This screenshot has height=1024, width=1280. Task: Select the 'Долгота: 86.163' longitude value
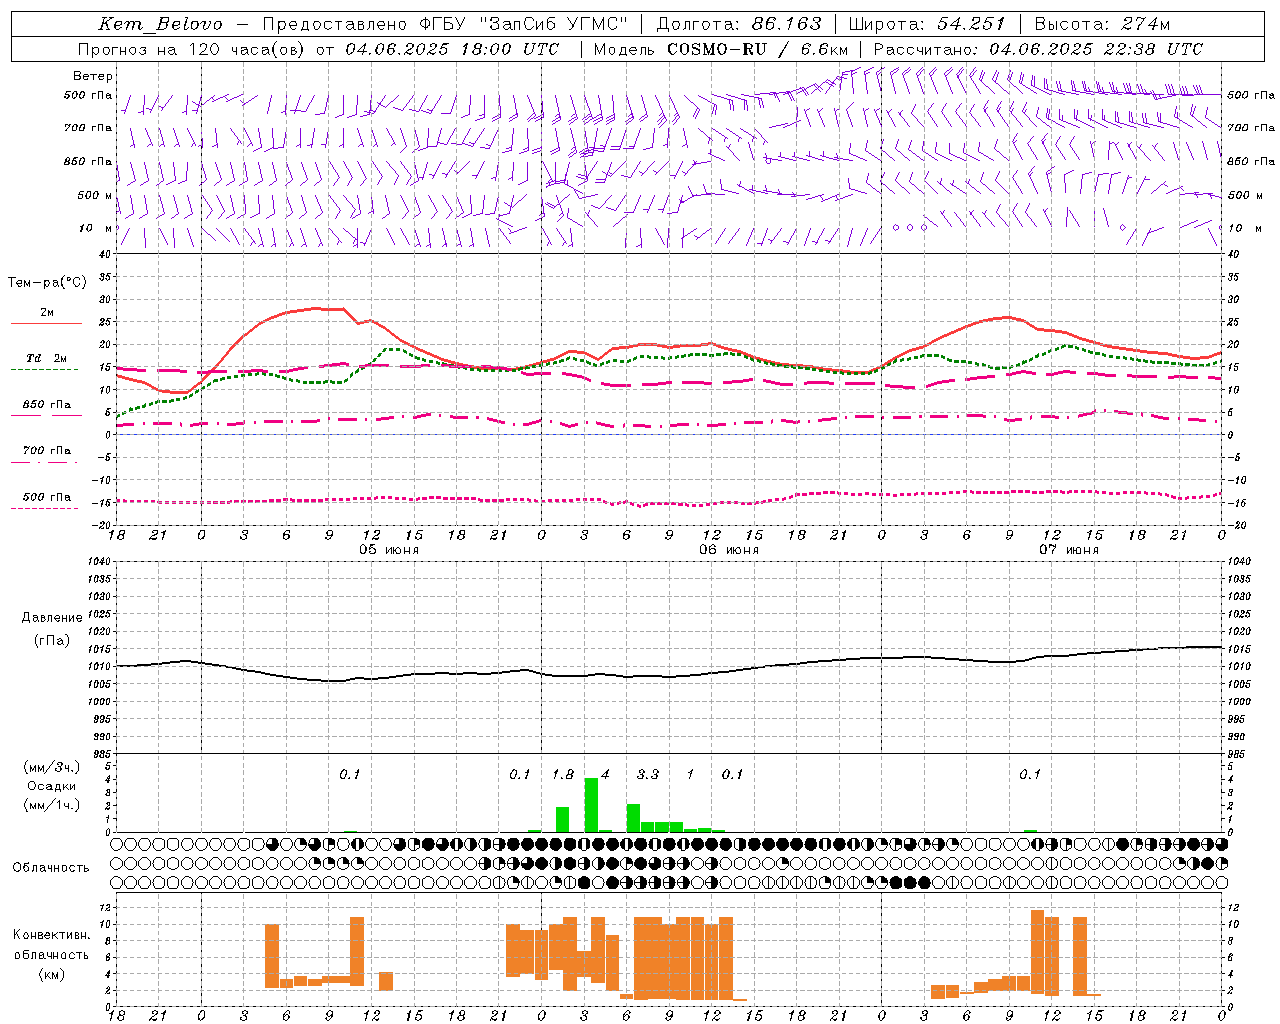click(739, 24)
